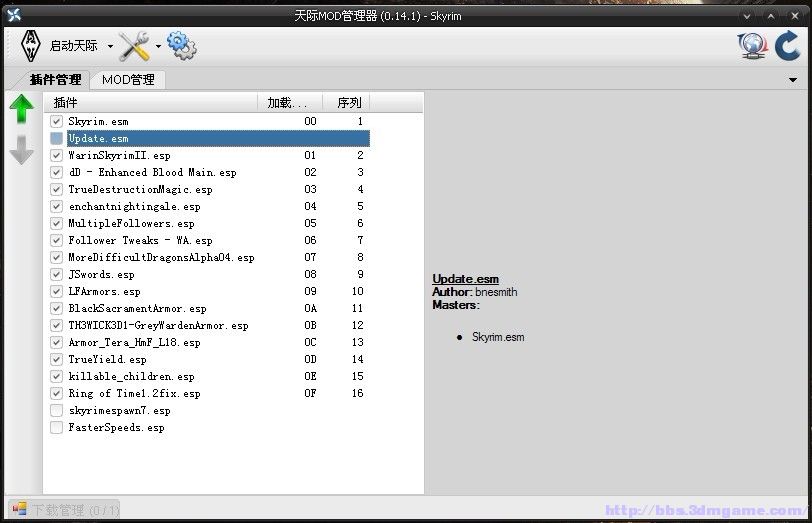The width and height of the screenshot is (812, 523).
Task: Open the tab list dropdown arrow at right
Action: pos(793,80)
